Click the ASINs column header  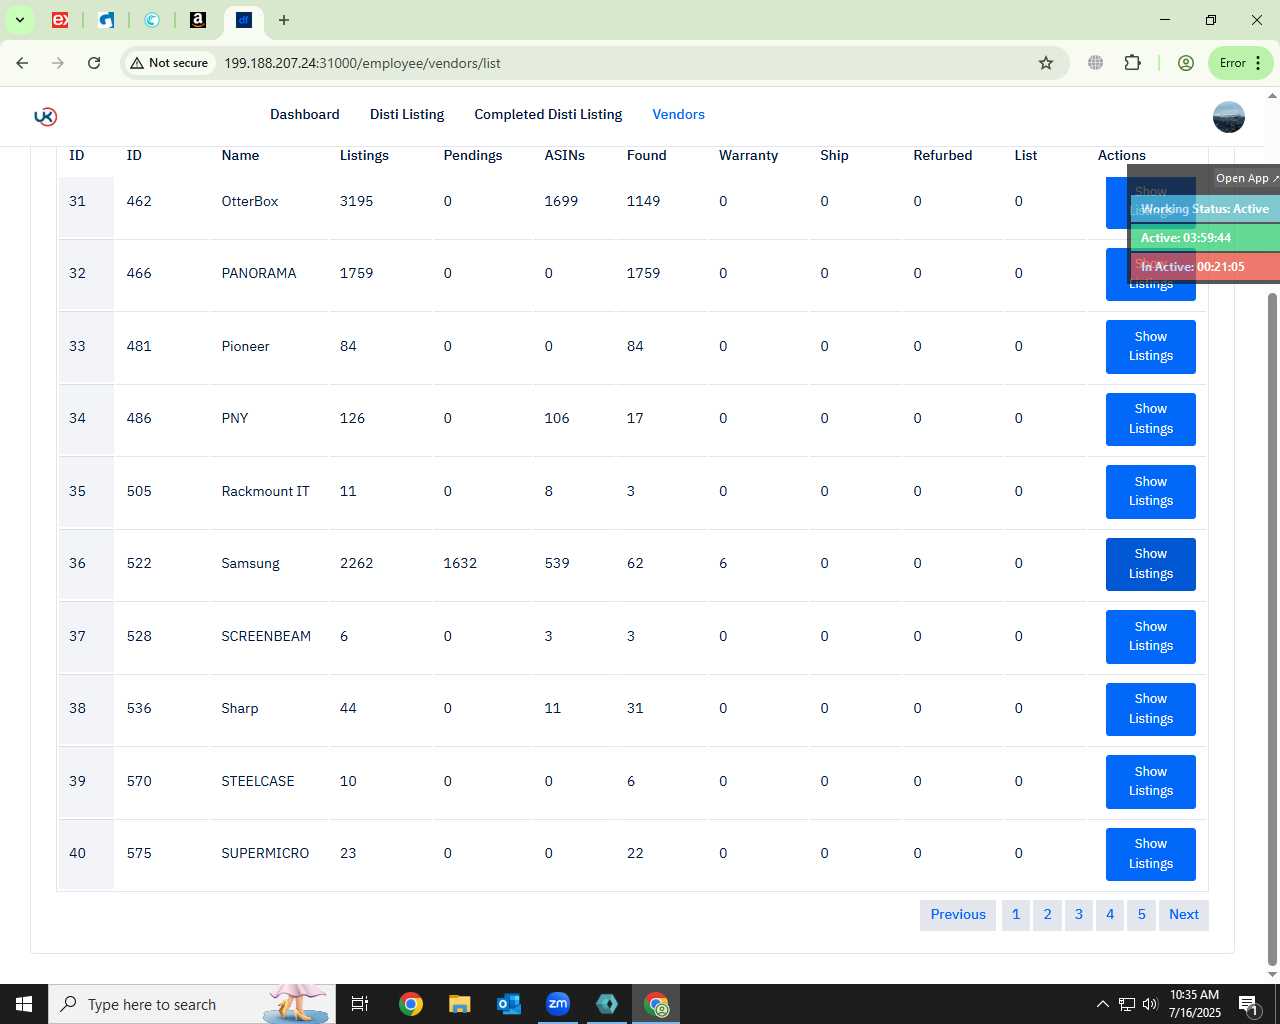coord(564,155)
